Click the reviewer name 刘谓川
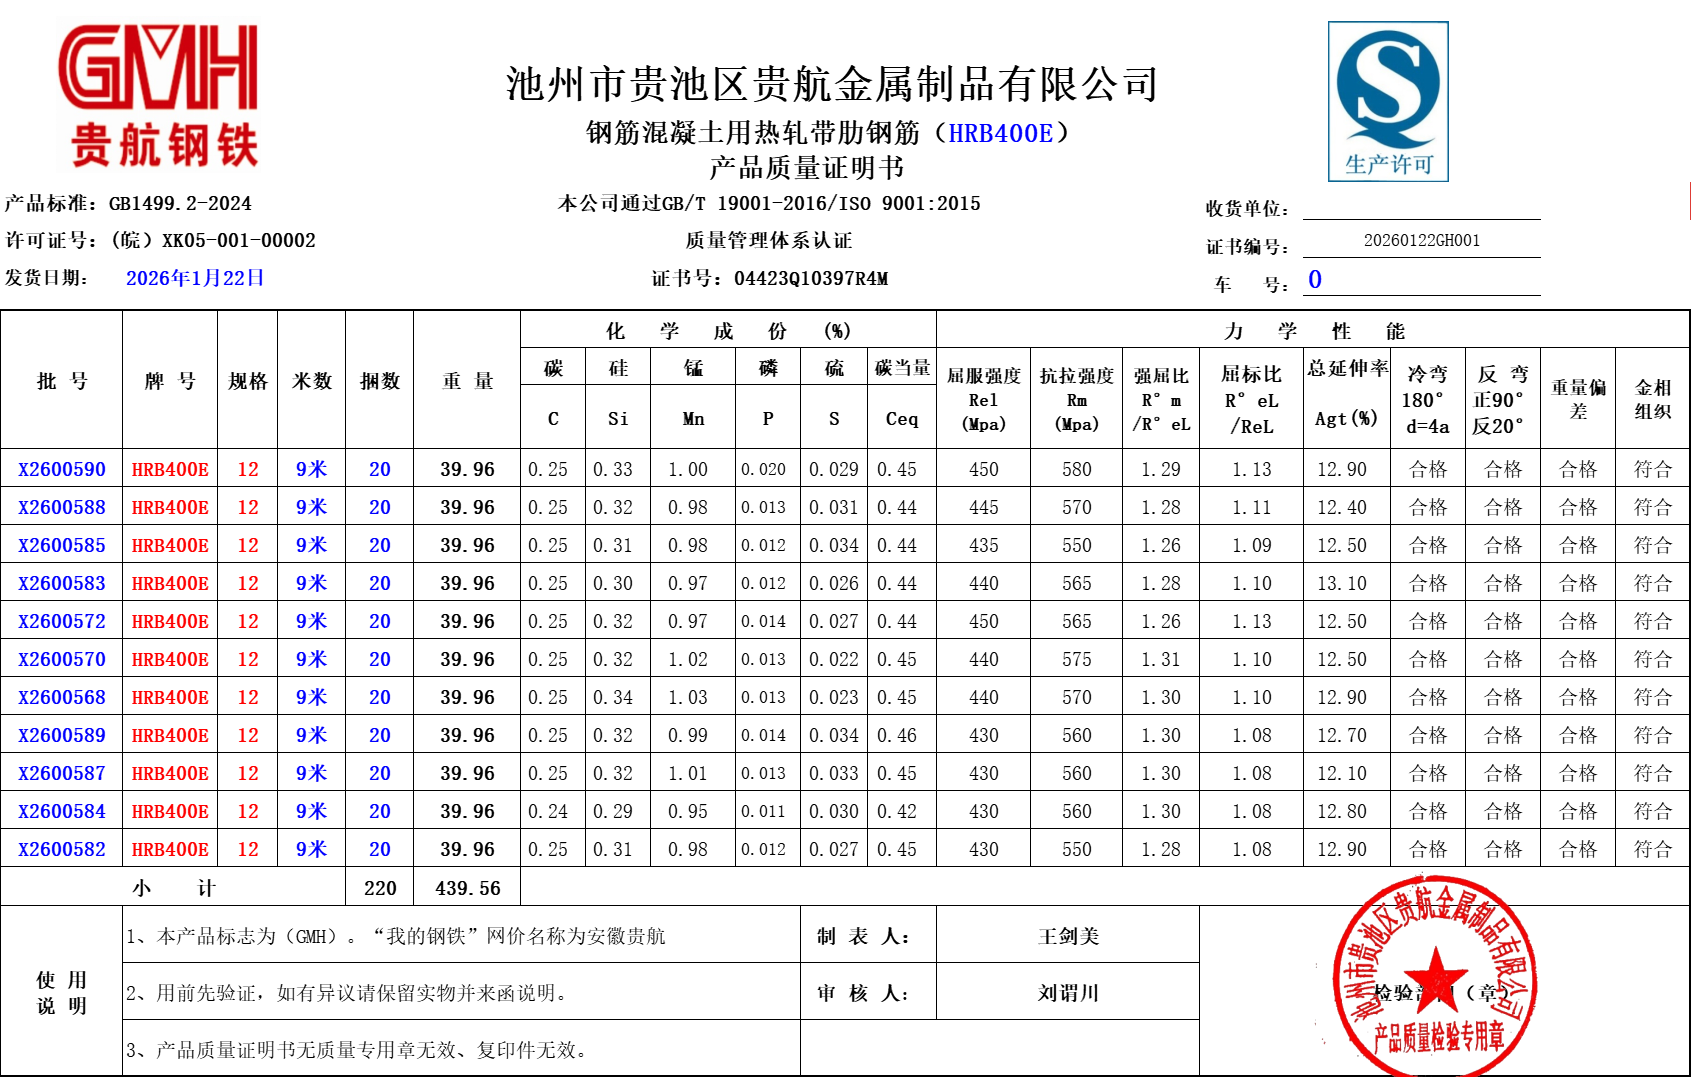This screenshot has height=1078, width=1692. (1068, 993)
